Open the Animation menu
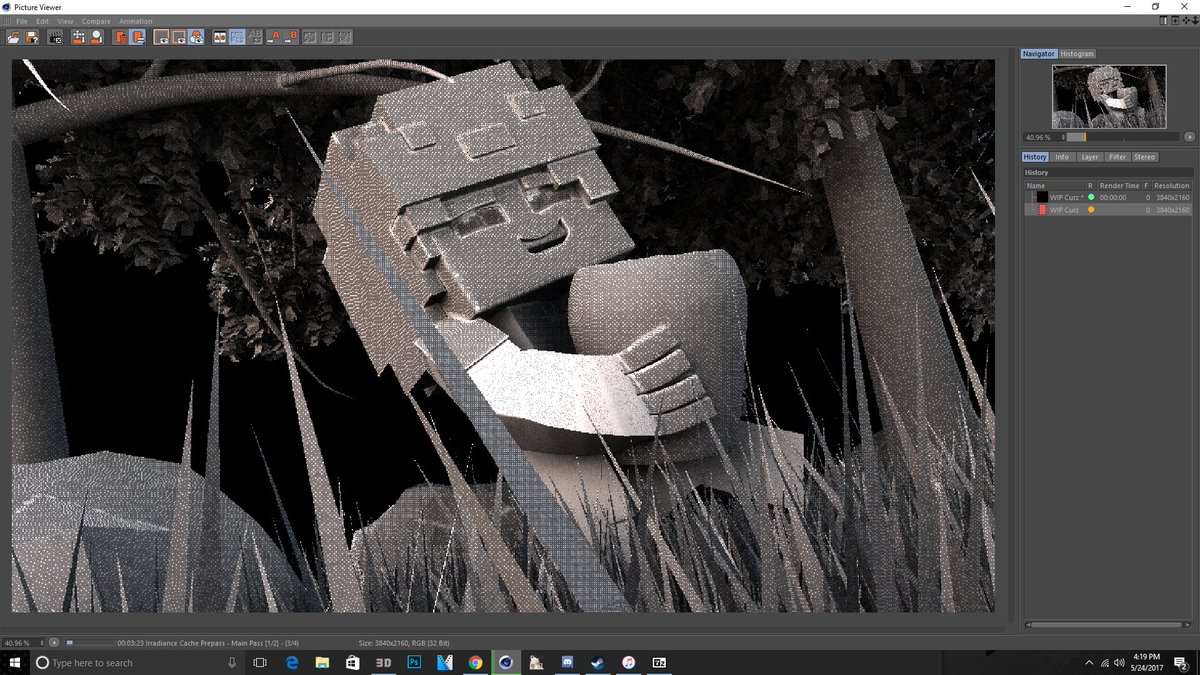 point(136,21)
